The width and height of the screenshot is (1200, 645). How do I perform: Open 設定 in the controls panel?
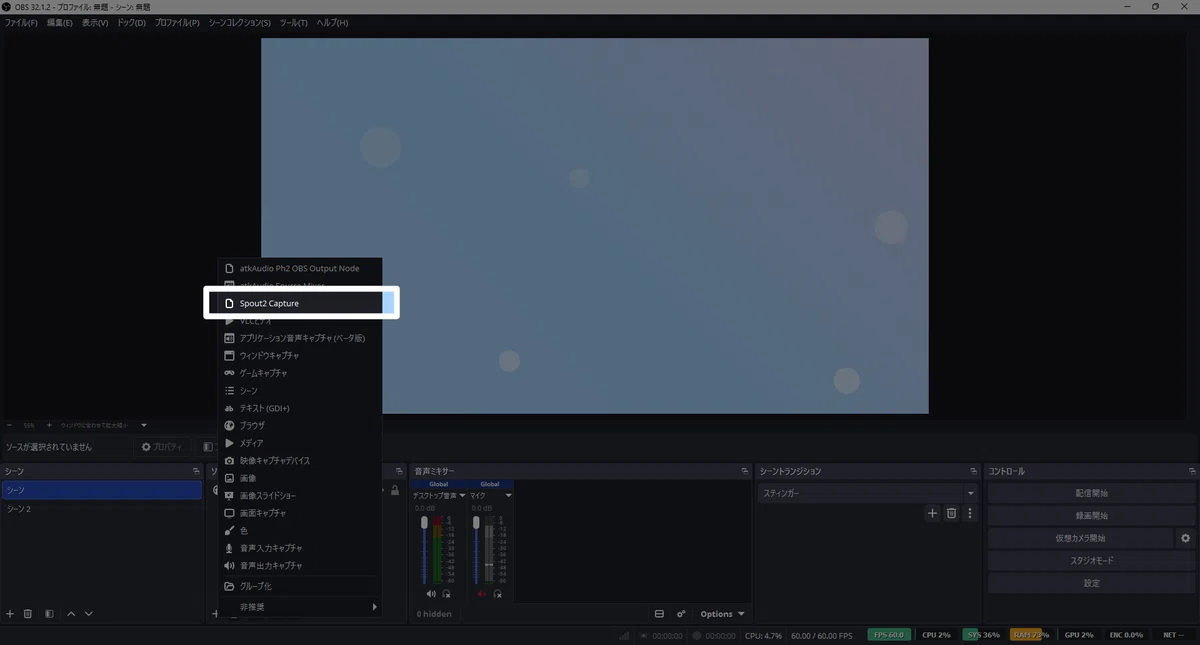pos(1091,583)
